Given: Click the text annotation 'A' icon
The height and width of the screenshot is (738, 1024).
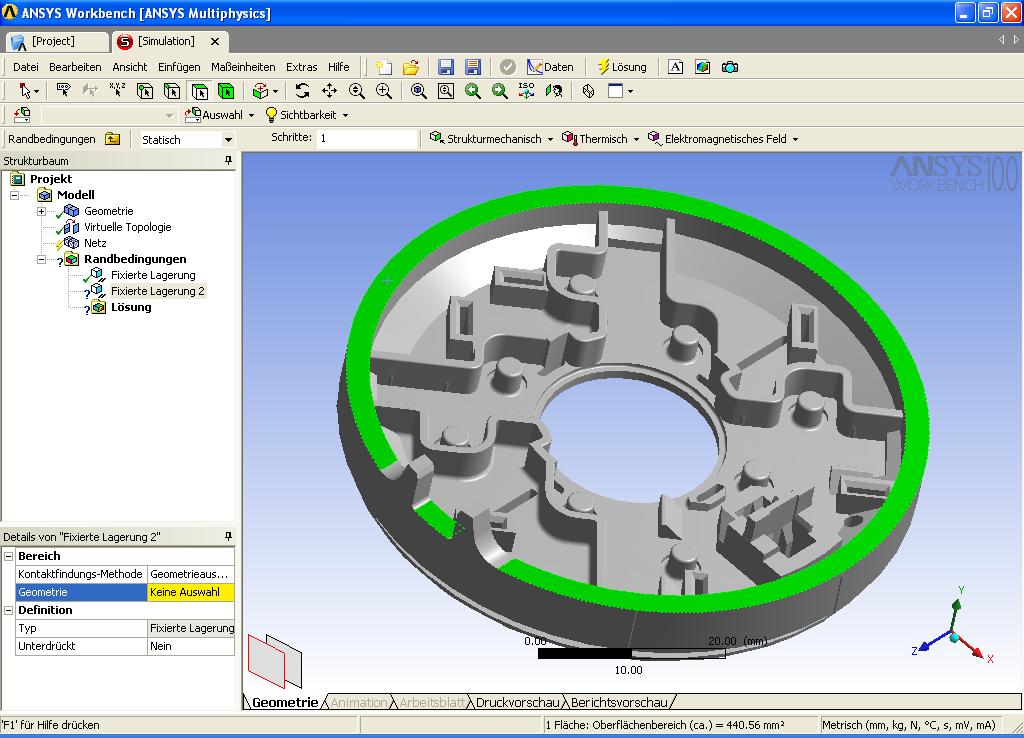Looking at the screenshot, I should click(675, 67).
